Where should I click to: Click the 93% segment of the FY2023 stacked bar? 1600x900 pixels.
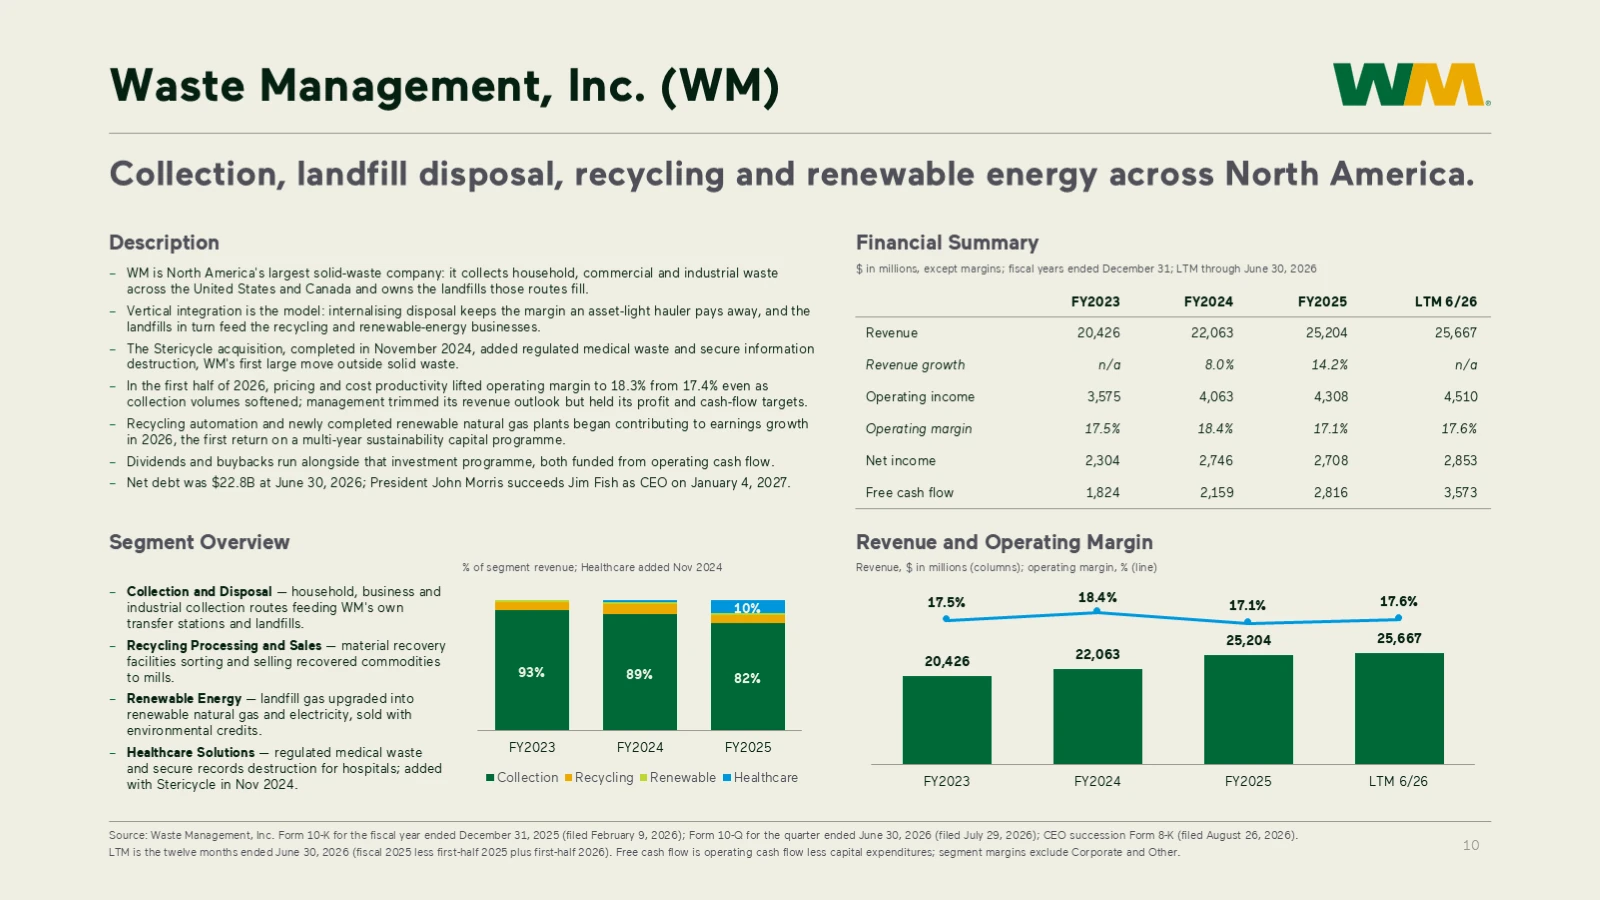coord(532,670)
